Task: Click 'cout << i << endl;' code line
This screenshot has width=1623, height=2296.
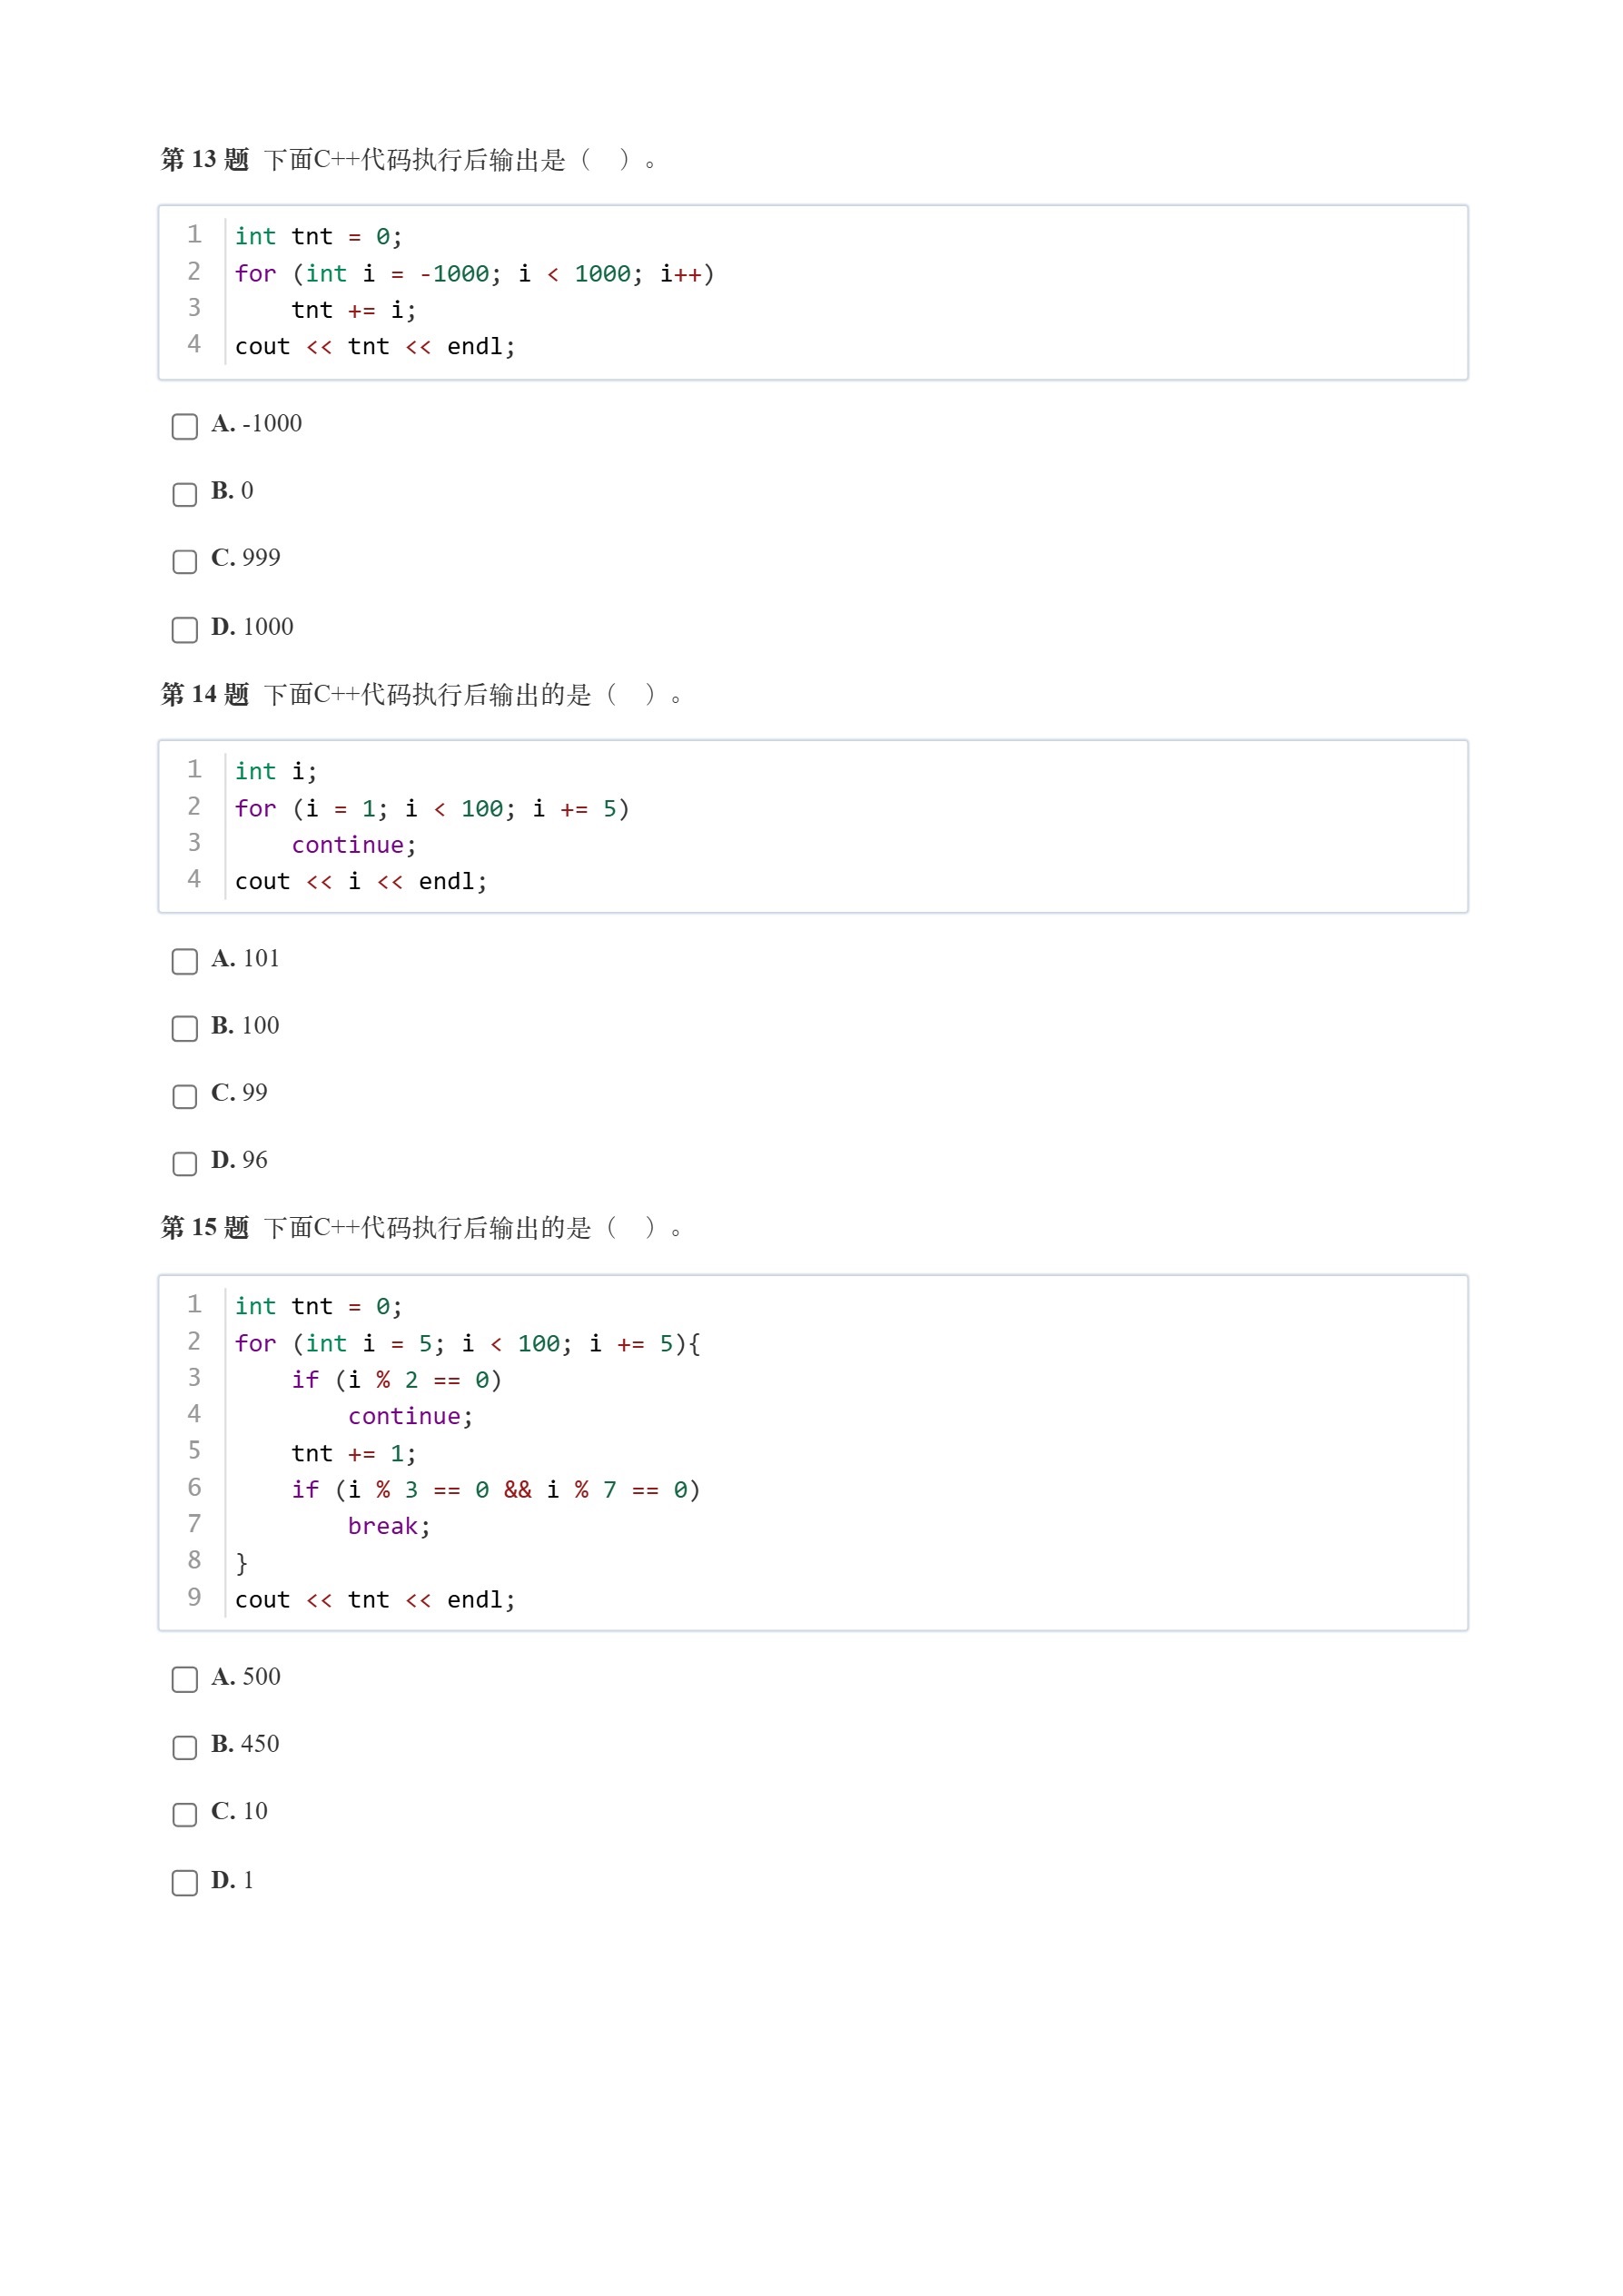Action: (361, 882)
